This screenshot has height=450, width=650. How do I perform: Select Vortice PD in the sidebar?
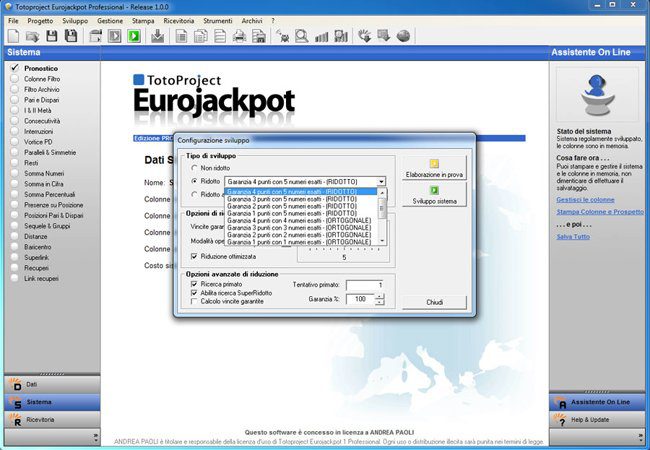coord(38,142)
